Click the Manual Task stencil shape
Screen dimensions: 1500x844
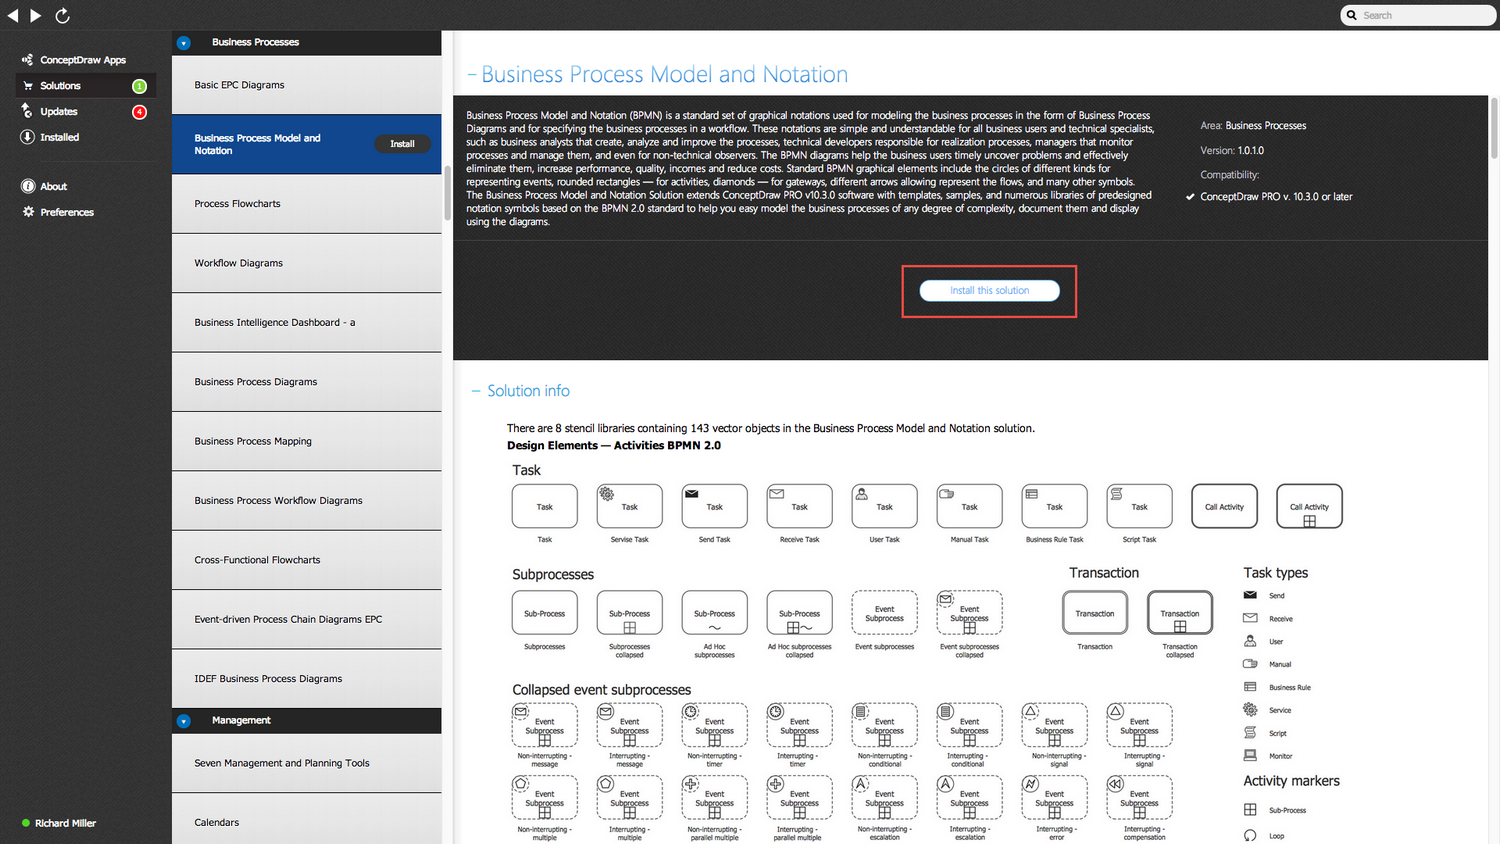[969, 506]
